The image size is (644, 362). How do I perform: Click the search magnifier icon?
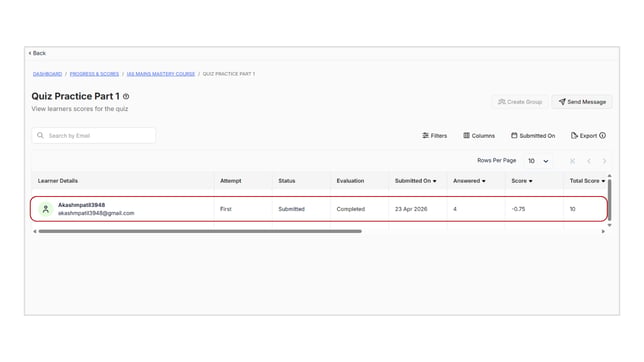40,135
